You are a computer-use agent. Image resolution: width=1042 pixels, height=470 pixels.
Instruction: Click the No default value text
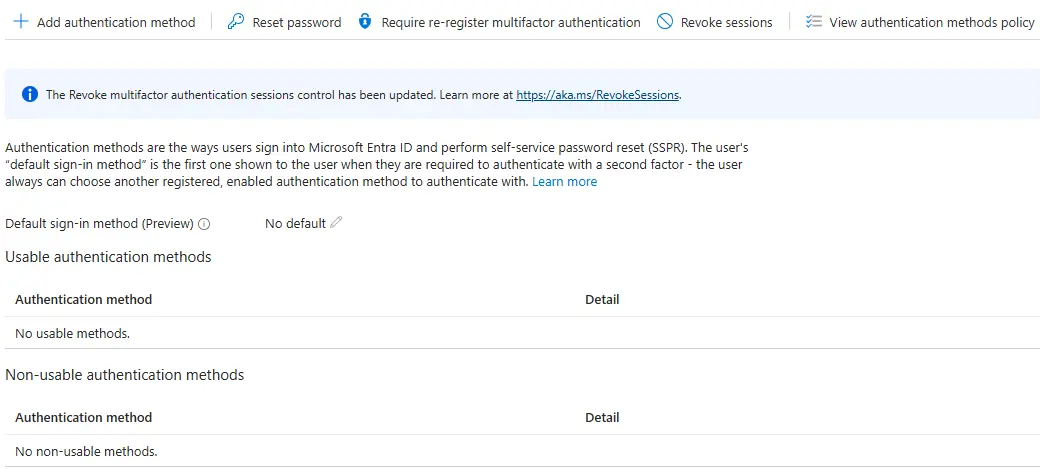295,223
